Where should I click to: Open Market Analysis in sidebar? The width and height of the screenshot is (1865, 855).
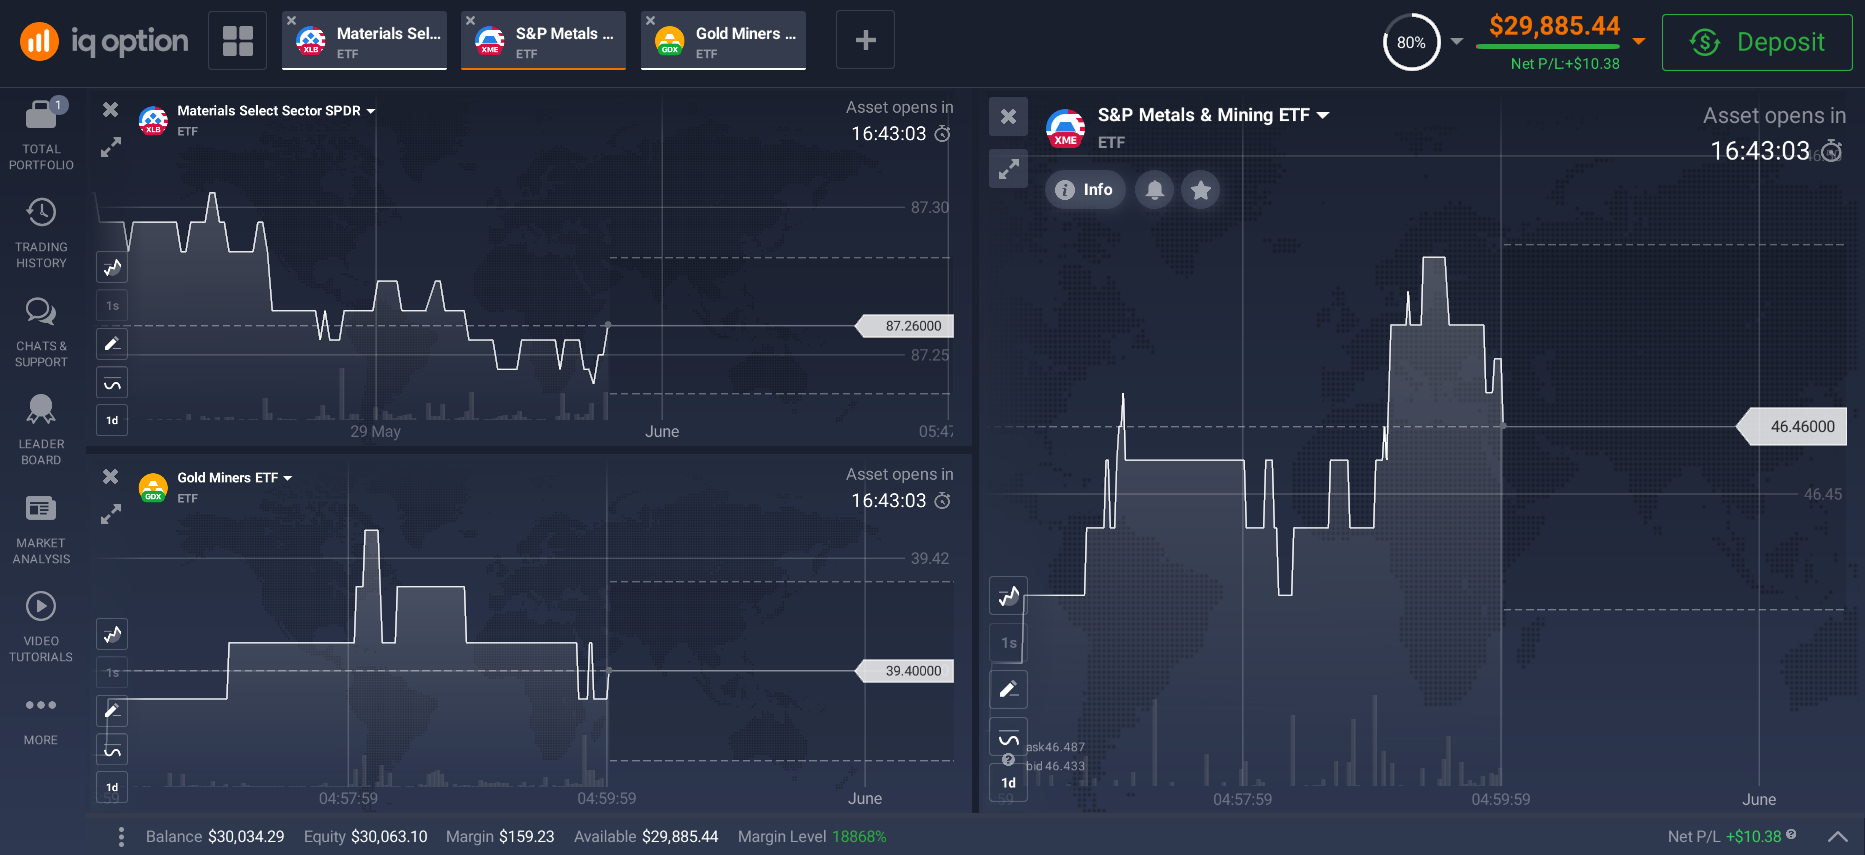point(41,529)
